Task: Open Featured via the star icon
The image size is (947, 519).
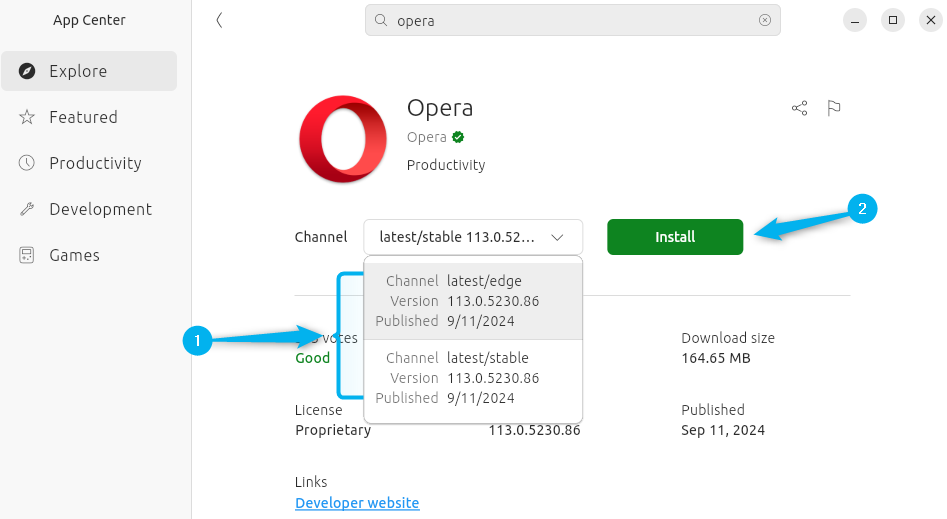Action: [x=28, y=117]
